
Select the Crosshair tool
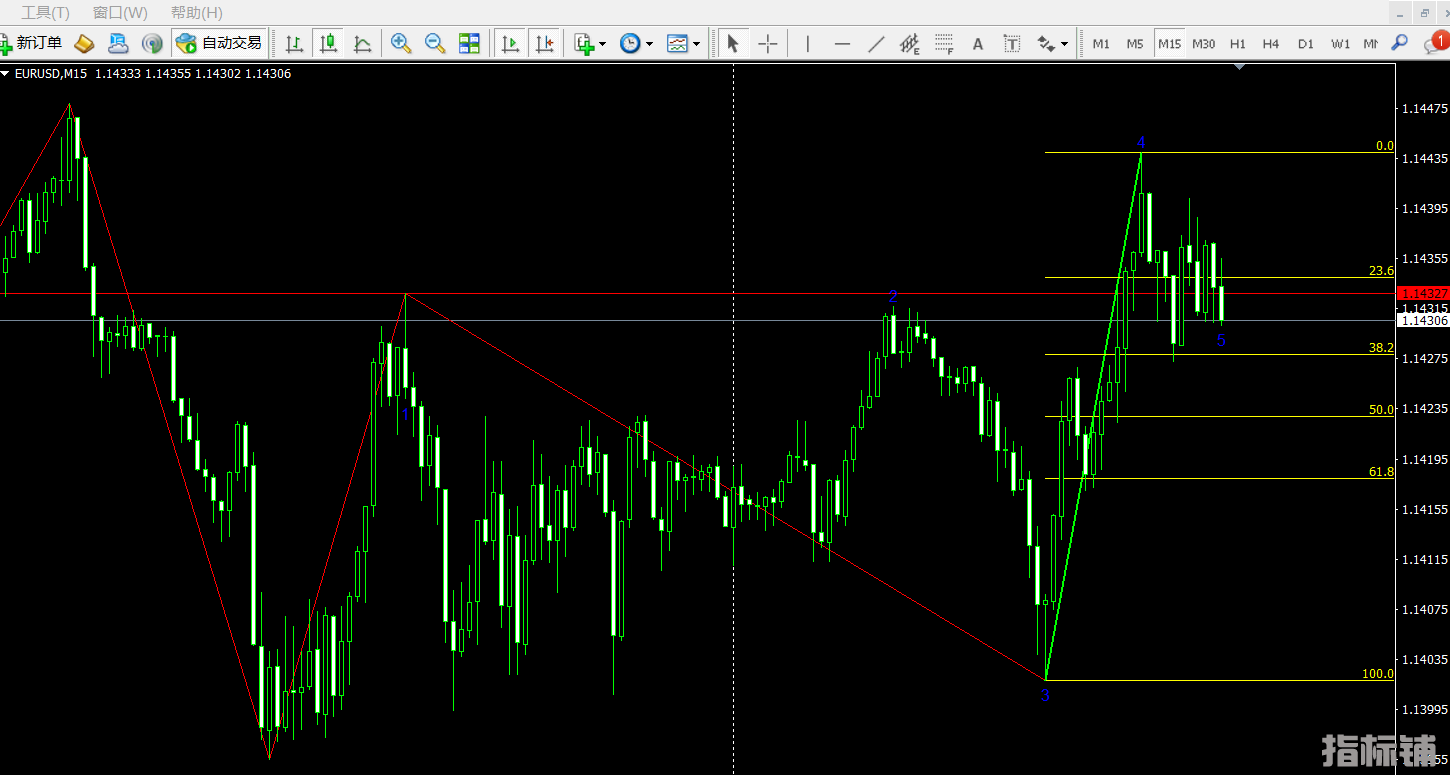767,43
